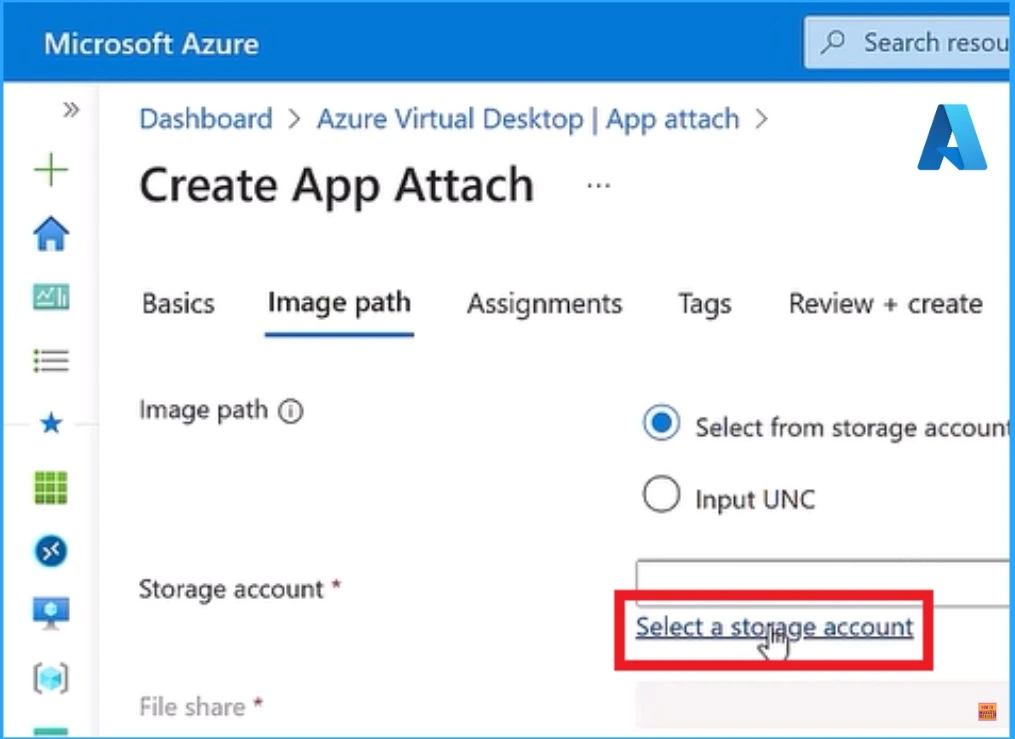Click the File share label
This screenshot has height=739, width=1015.
(x=192, y=707)
